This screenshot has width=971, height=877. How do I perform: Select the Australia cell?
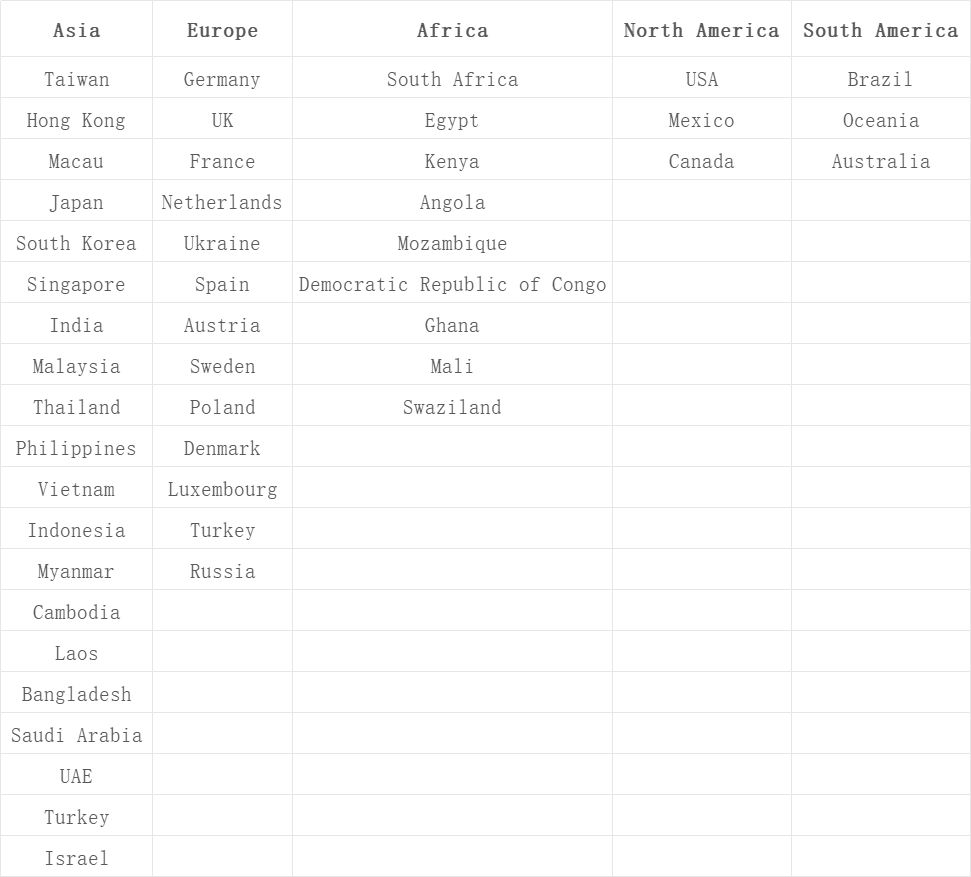coord(880,161)
